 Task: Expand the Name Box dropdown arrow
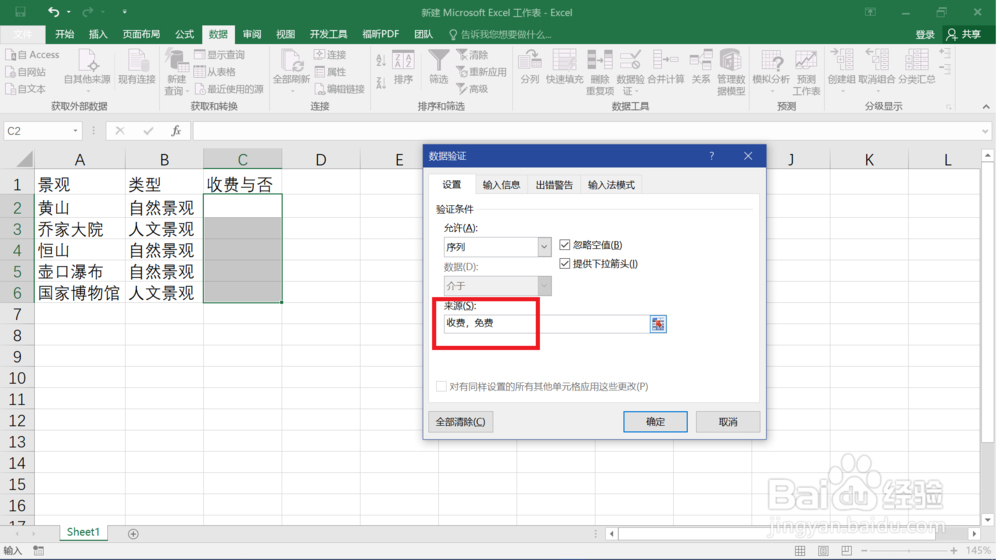click(75, 131)
